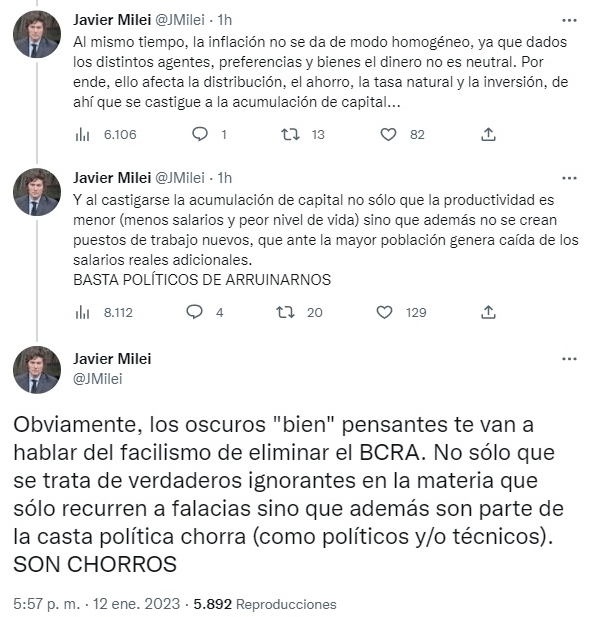This screenshot has height=617, width=593.
Task: Like the first tweet with 82 likes
Action: click(388, 135)
